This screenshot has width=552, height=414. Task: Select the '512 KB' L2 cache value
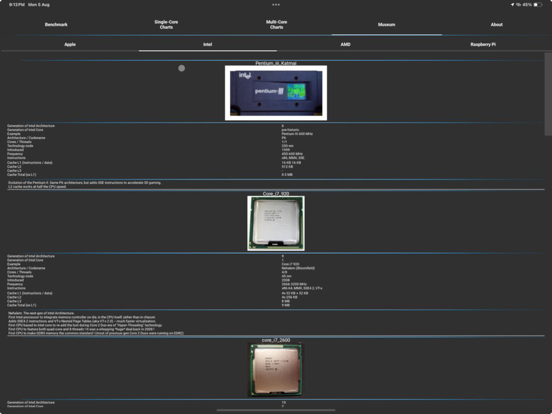(x=287, y=167)
